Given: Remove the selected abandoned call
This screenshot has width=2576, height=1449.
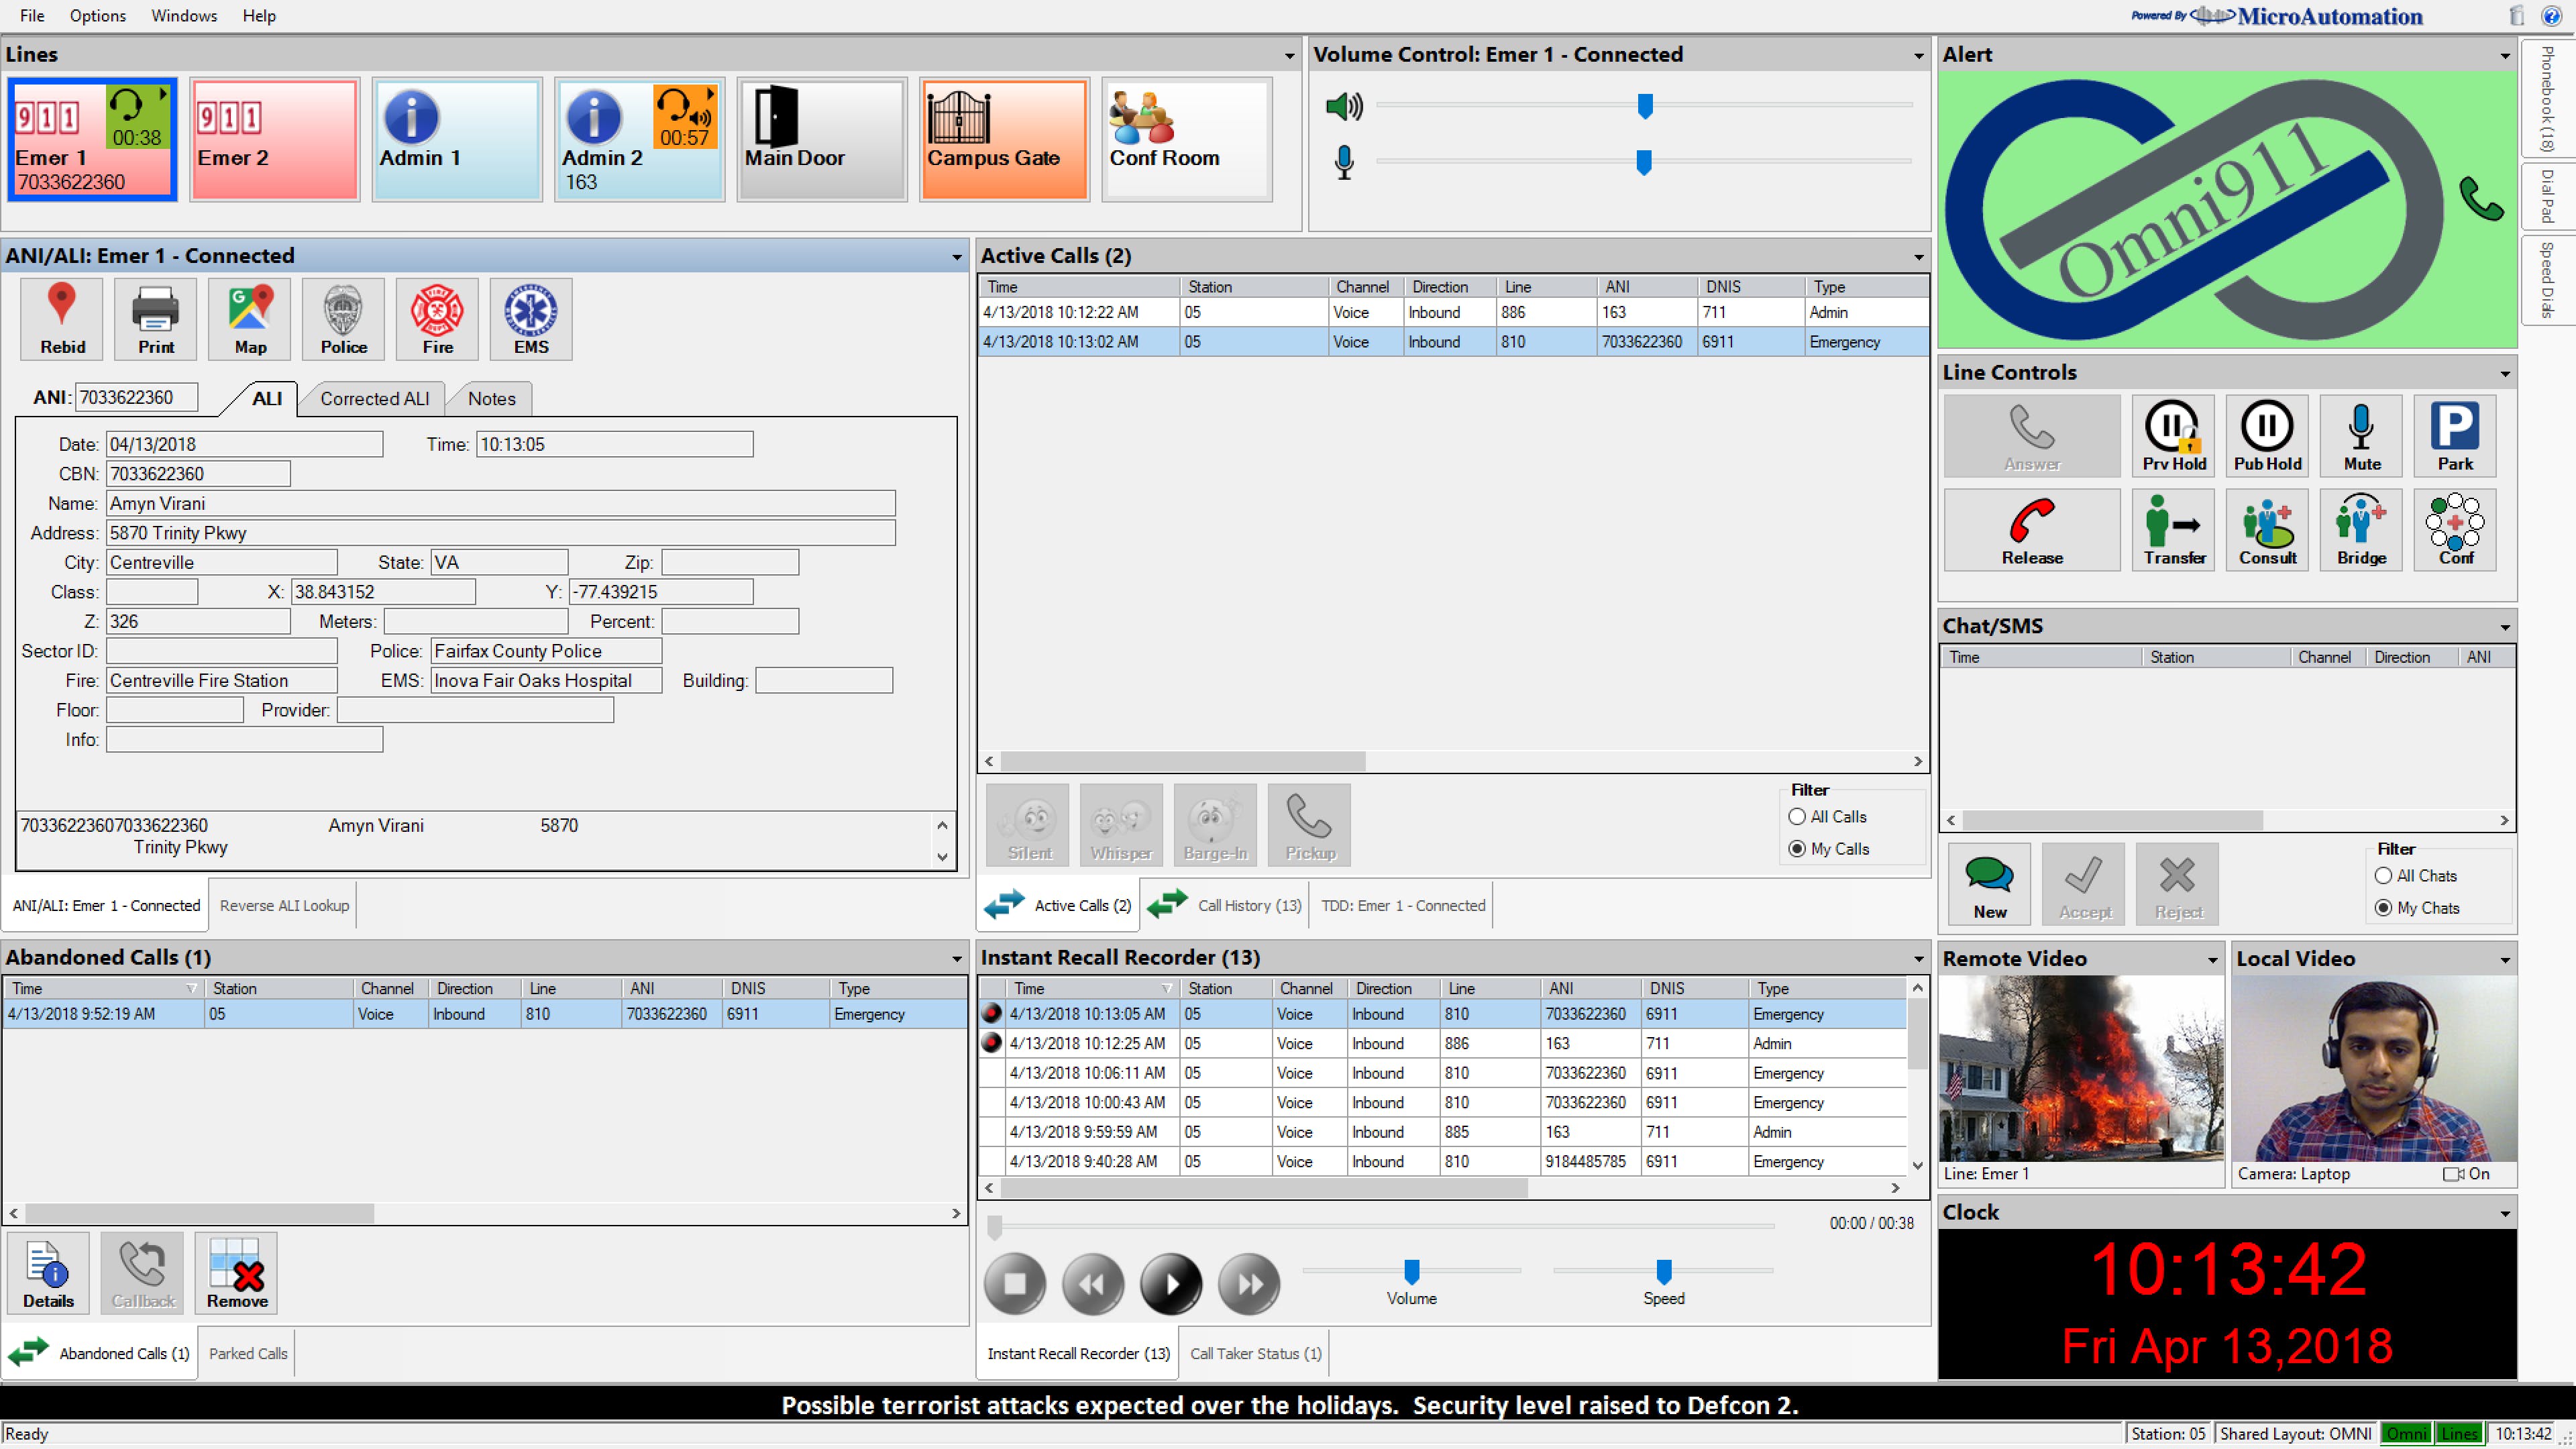Looking at the screenshot, I should click(x=236, y=1272).
